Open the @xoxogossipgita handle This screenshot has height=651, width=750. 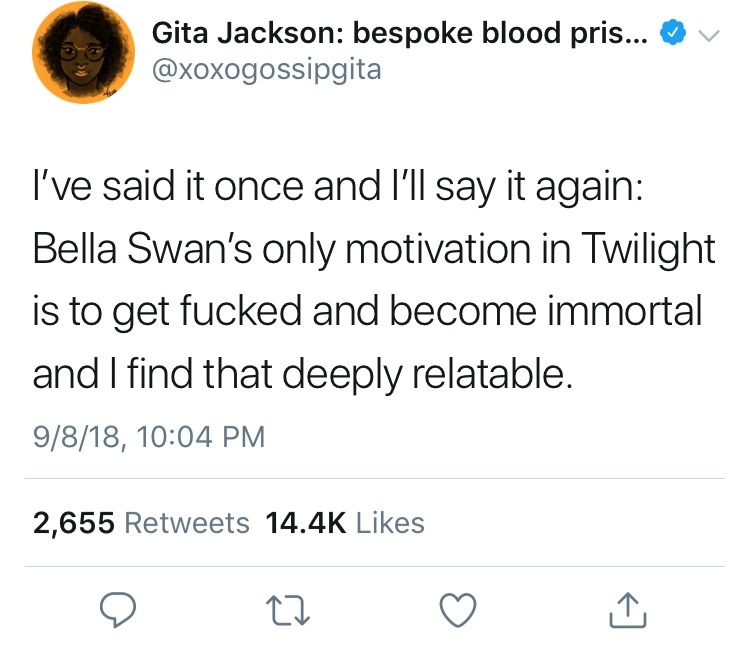point(266,71)
